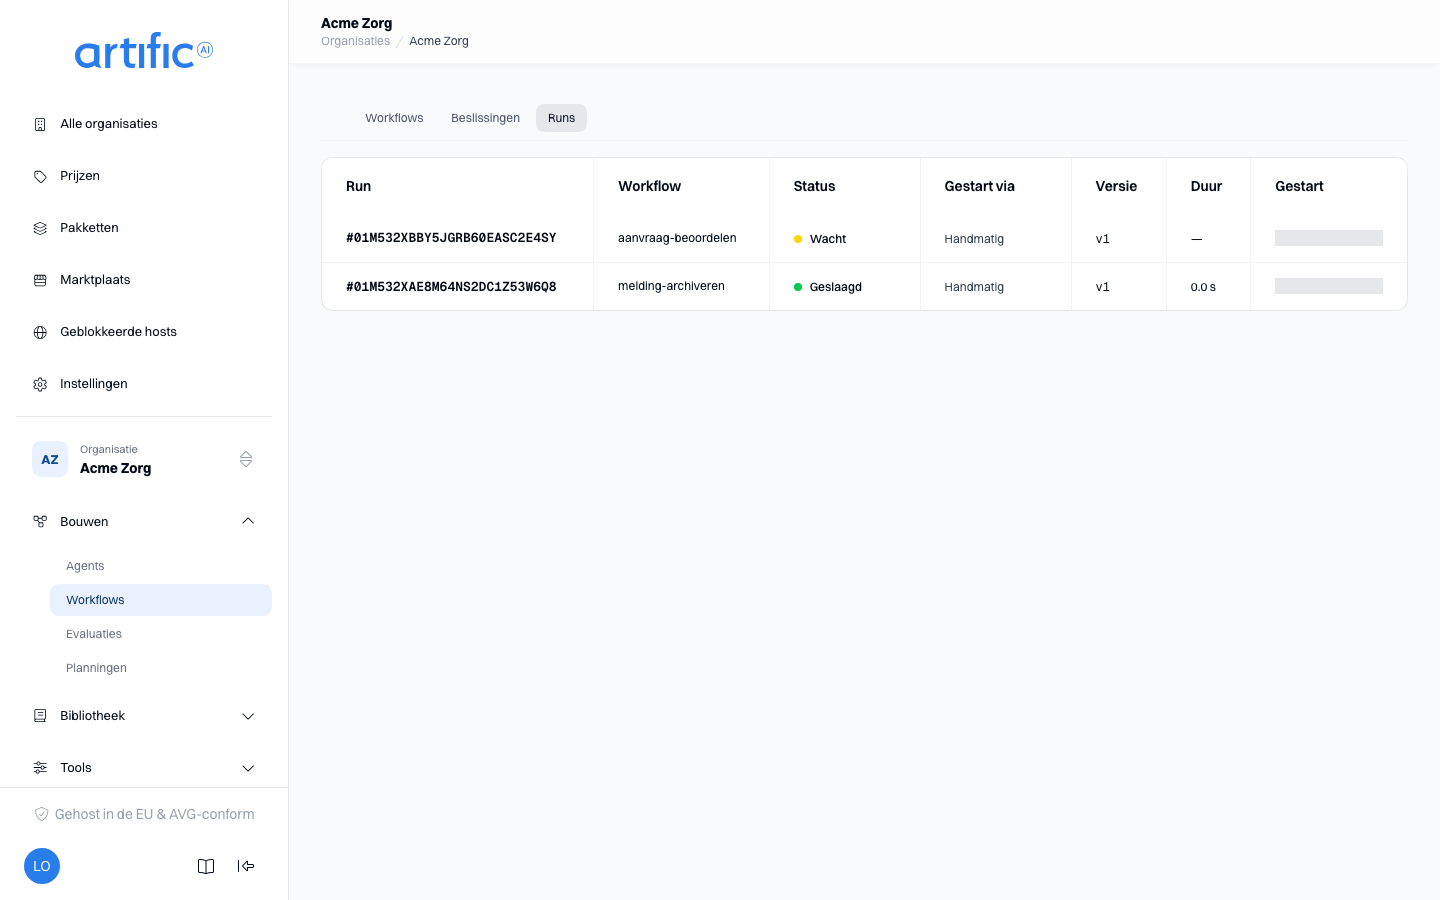Open the Instellingen page
This screenshot has height=900, width=1440.
[144, 384]
